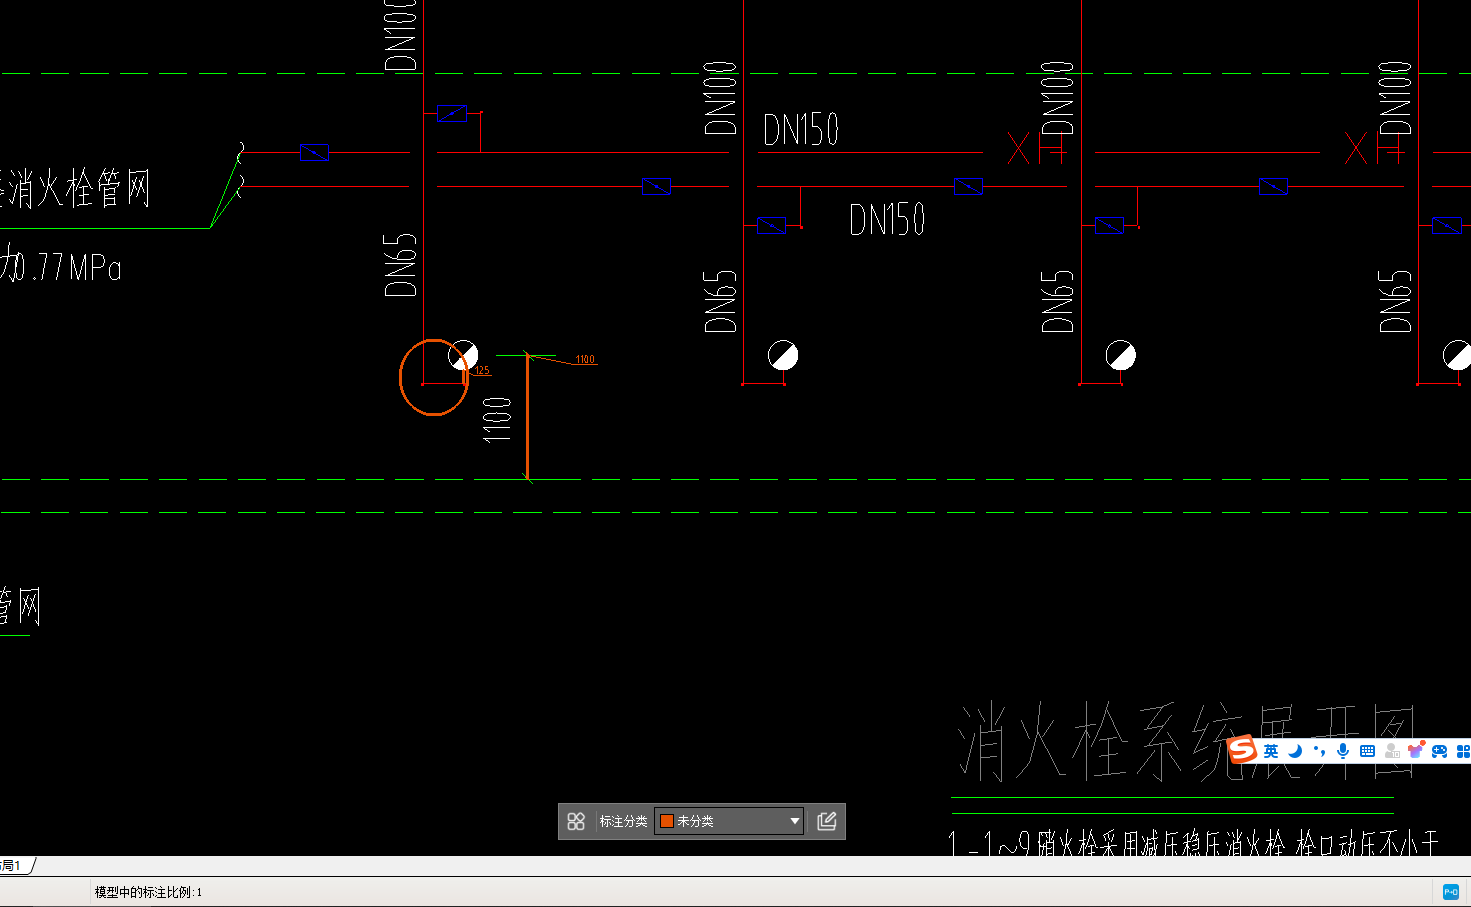Click the 模型中的标注比例:1 status text
1471x907 pixels.
click(148, 892)
